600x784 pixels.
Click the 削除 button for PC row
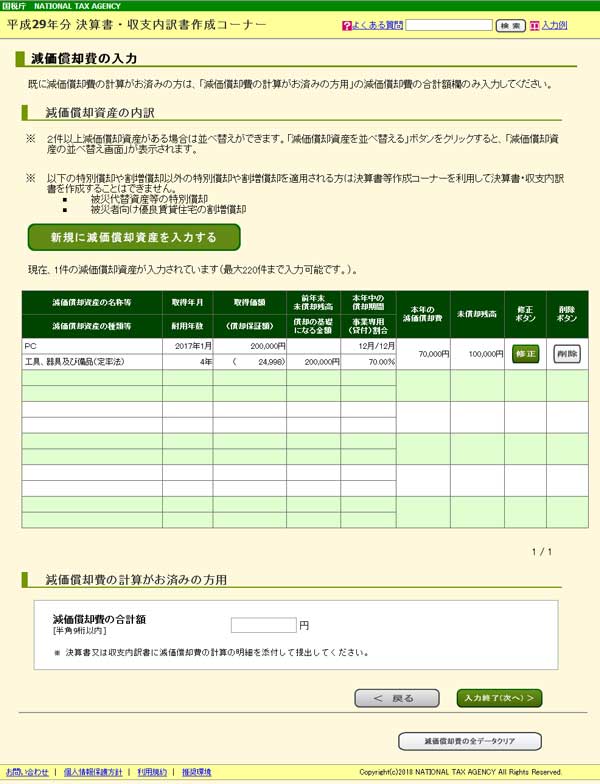pyautogui.click(x=567, y=354)
